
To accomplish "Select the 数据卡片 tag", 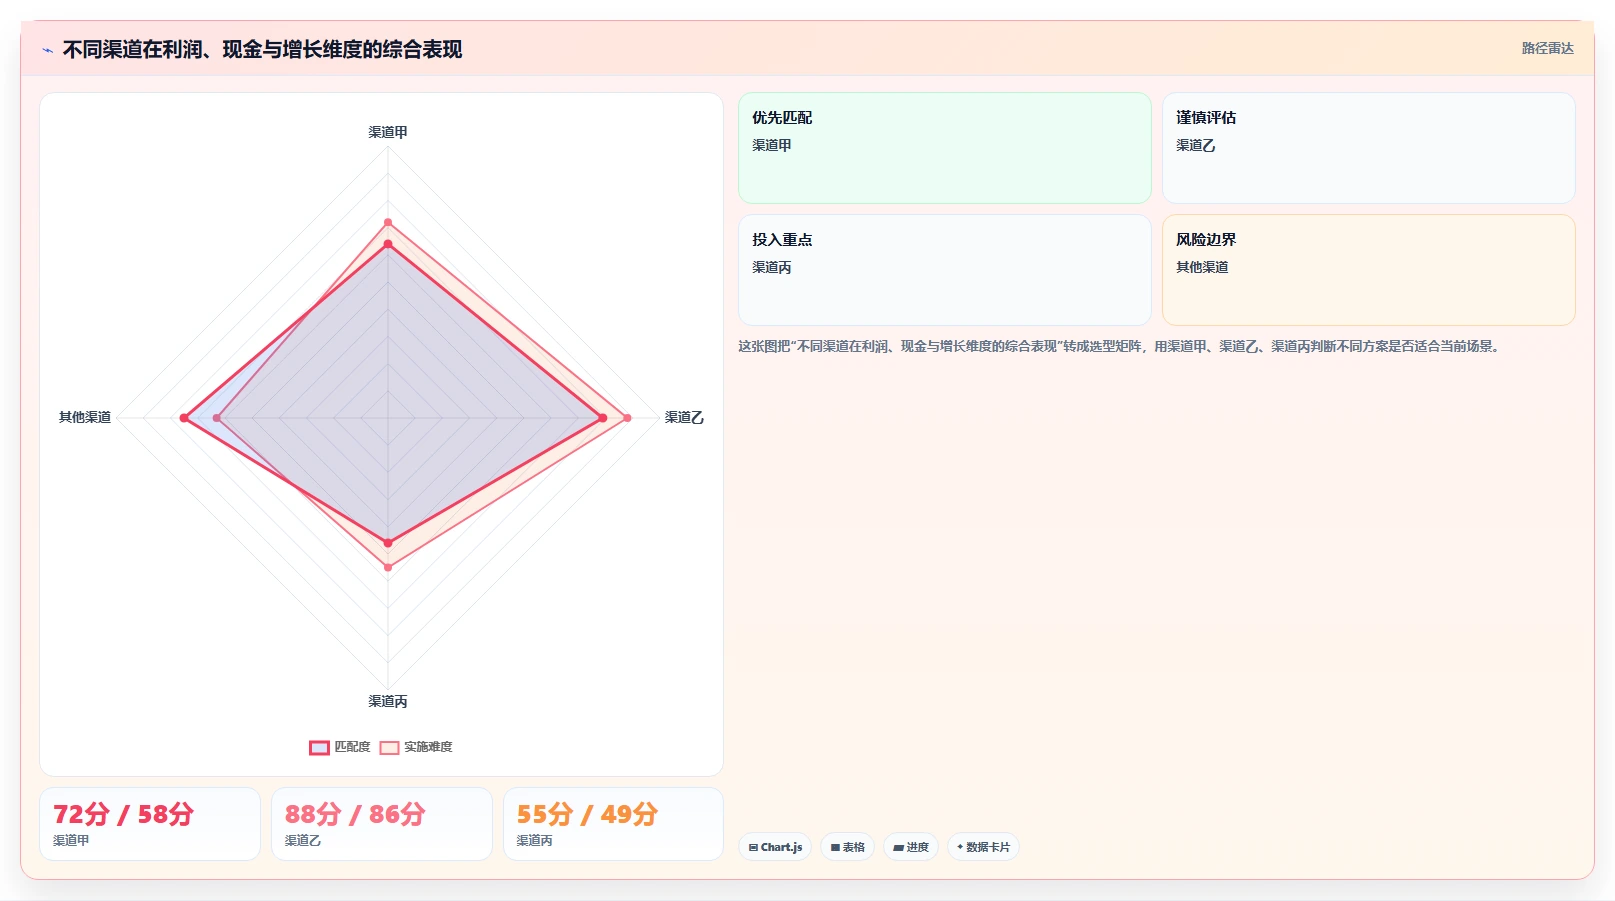I will 983,847.
